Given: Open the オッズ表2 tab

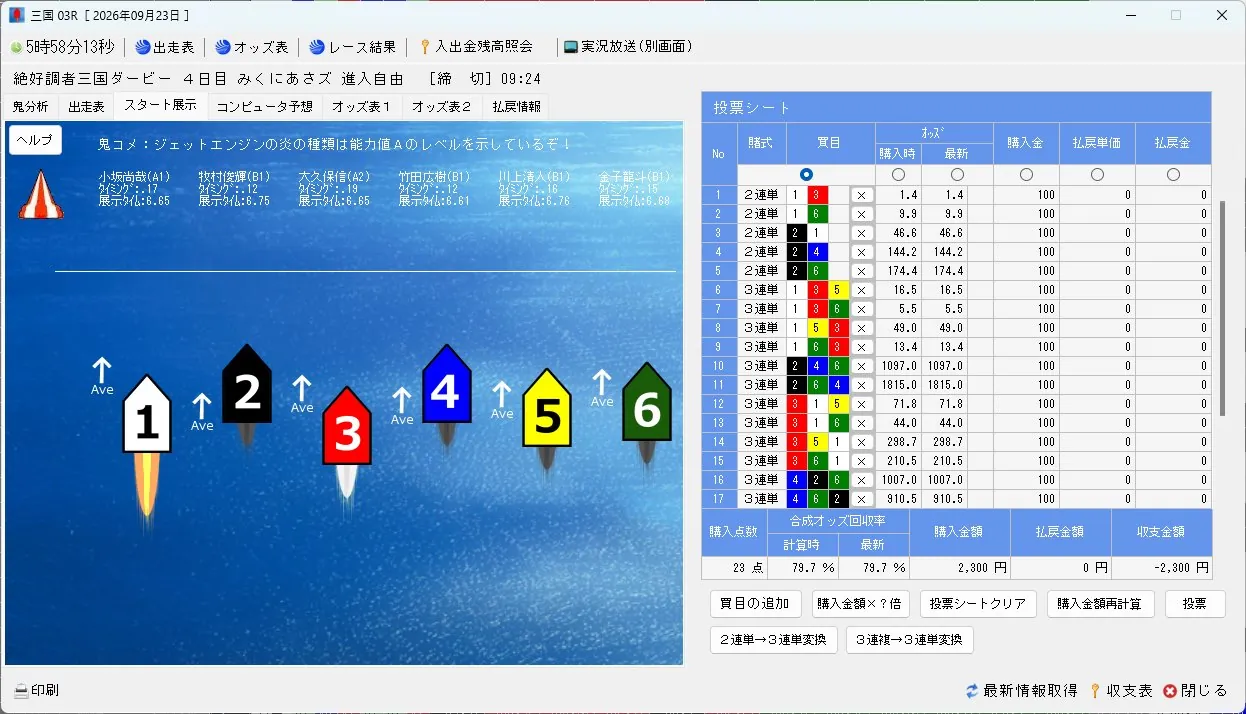Looking at the screenshot, I should (442, 107).
